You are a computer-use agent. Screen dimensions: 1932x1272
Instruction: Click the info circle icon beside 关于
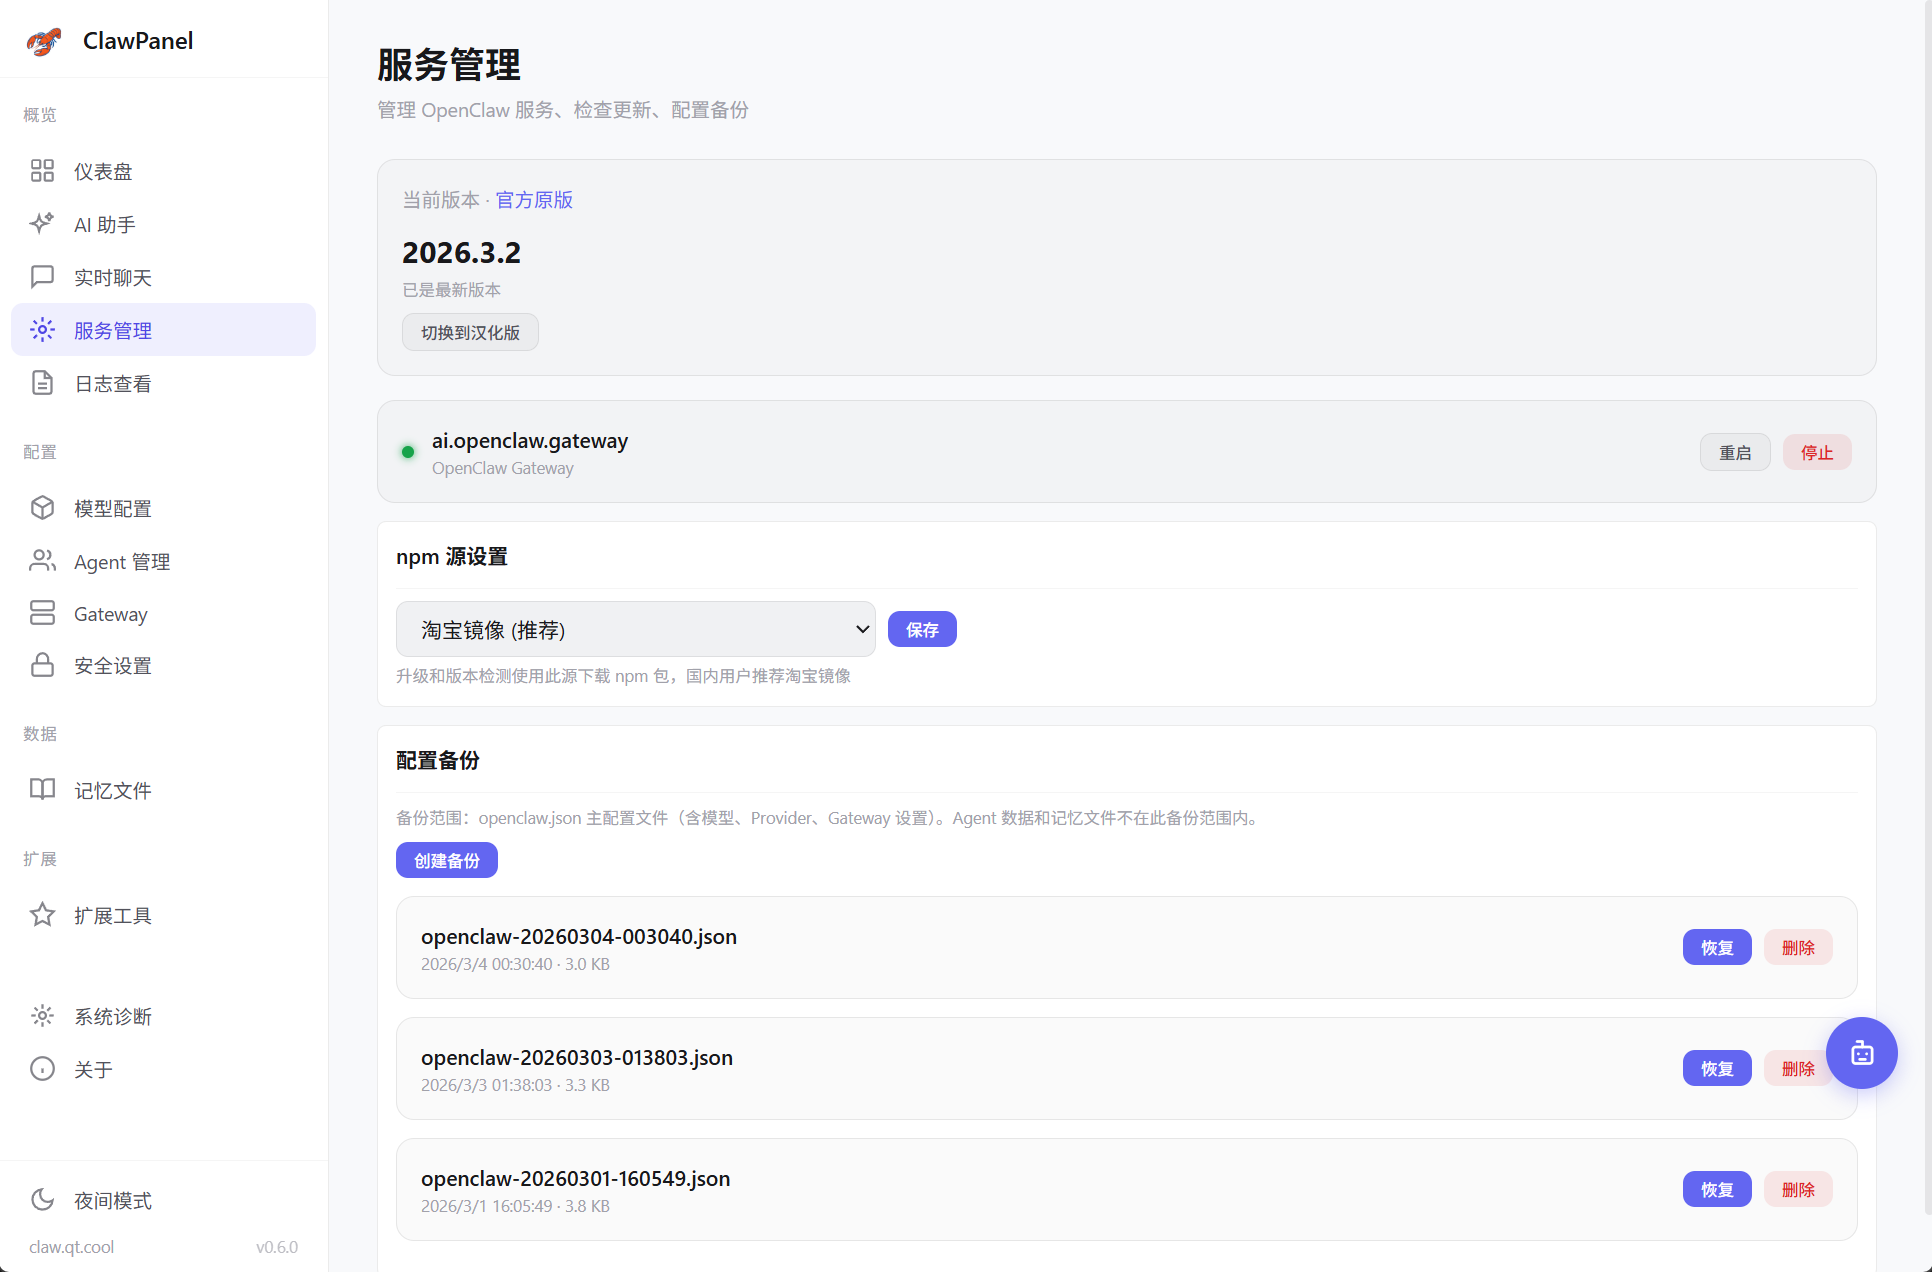tap(42, 1069)
